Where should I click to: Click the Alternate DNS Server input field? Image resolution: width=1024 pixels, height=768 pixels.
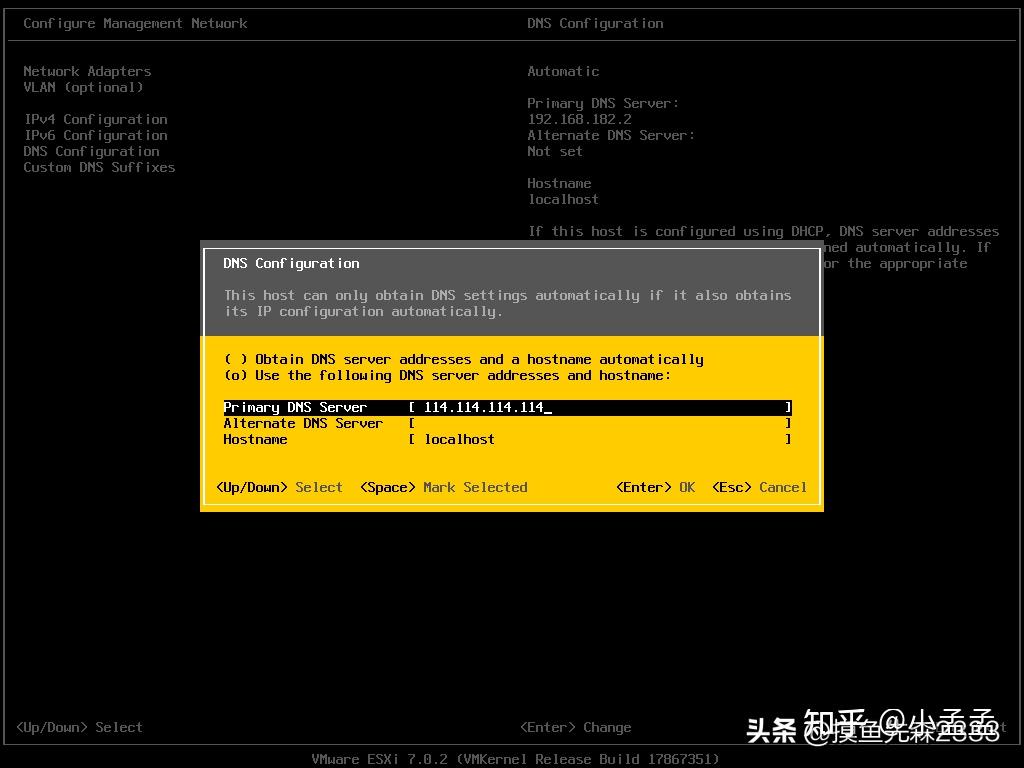(x=600, y=423)
